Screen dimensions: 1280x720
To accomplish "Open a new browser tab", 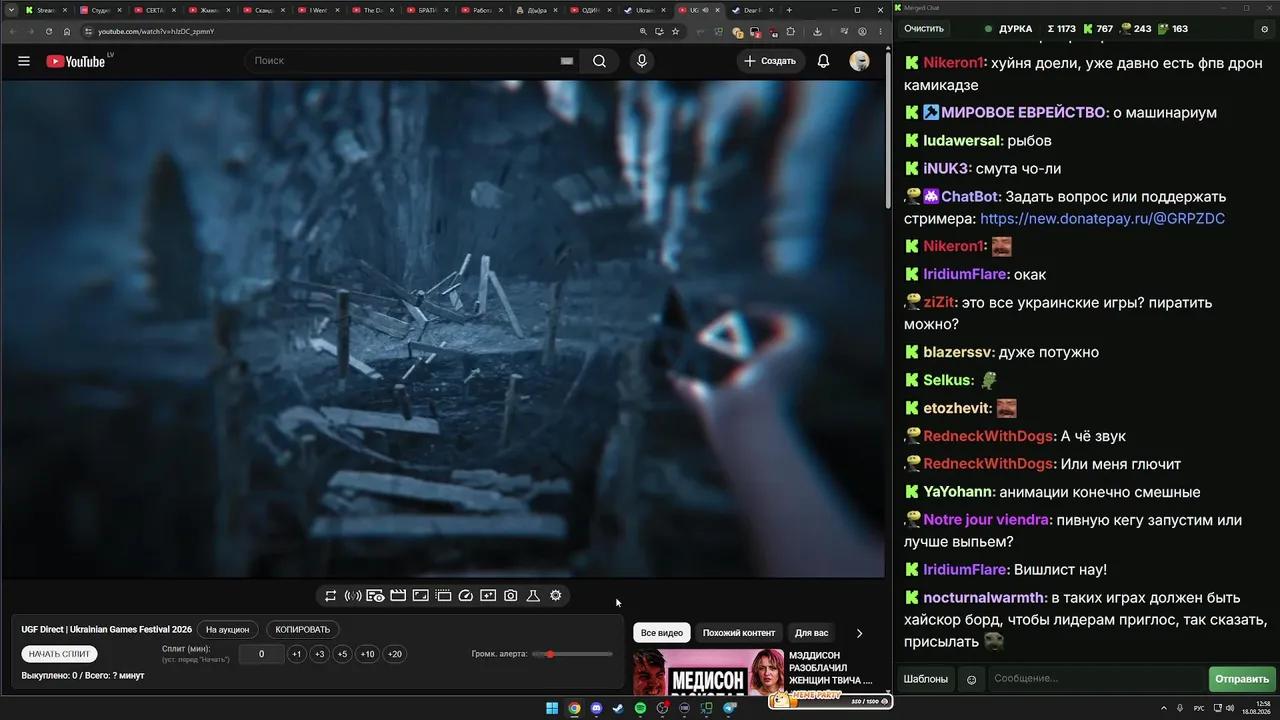I will (789, 10).
